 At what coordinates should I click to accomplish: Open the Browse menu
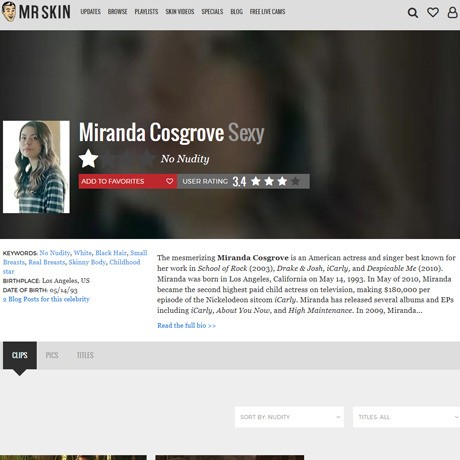(x=117, y=12)
